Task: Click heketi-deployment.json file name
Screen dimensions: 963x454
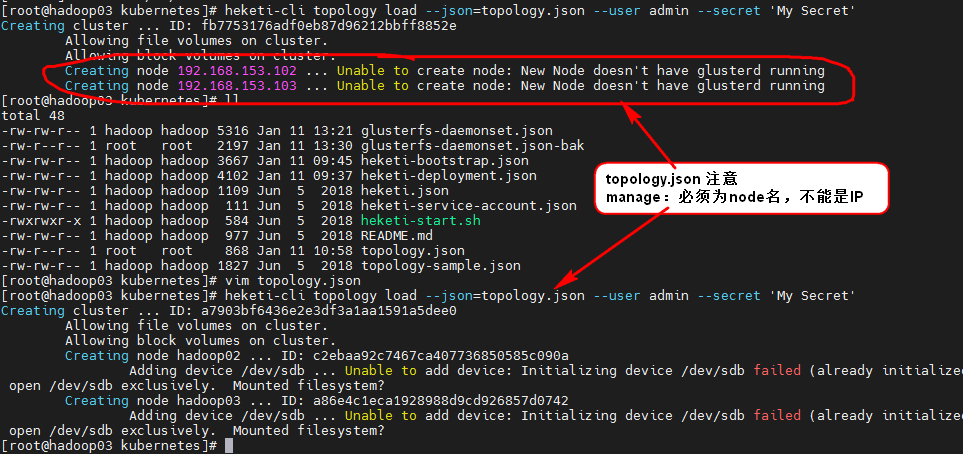Action: click(449, 176)
